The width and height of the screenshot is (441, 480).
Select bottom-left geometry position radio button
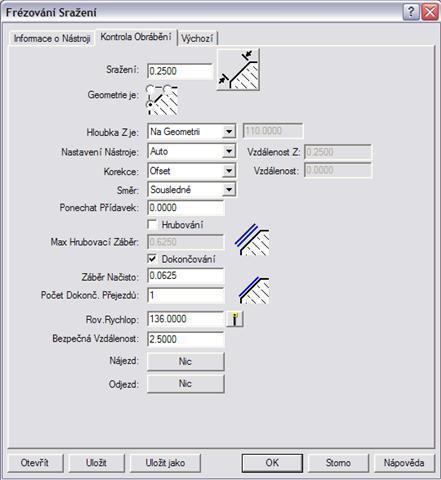pos(150,105)
